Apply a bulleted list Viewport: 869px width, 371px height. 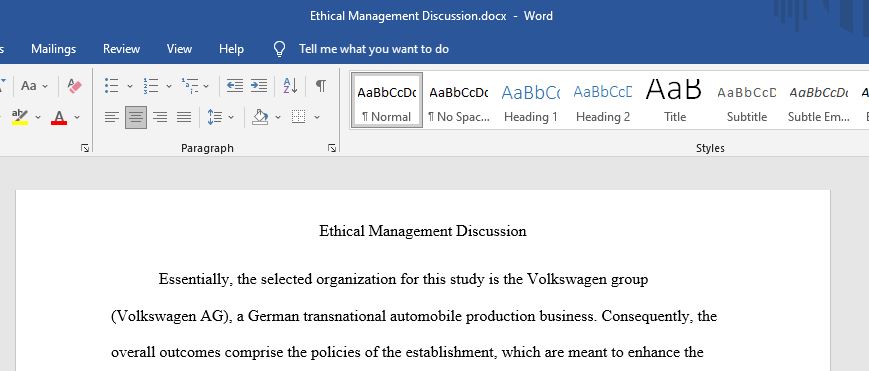112,85
